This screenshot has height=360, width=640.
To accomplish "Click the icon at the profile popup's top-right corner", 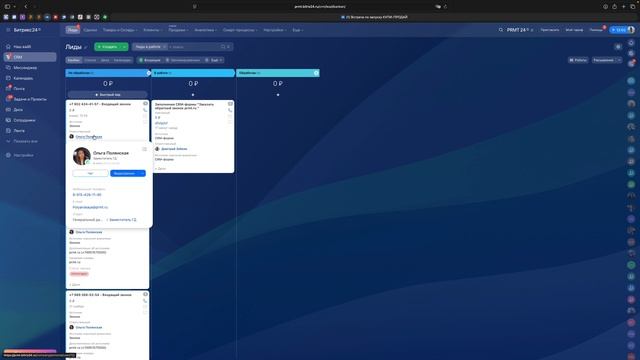I will 144,149.
